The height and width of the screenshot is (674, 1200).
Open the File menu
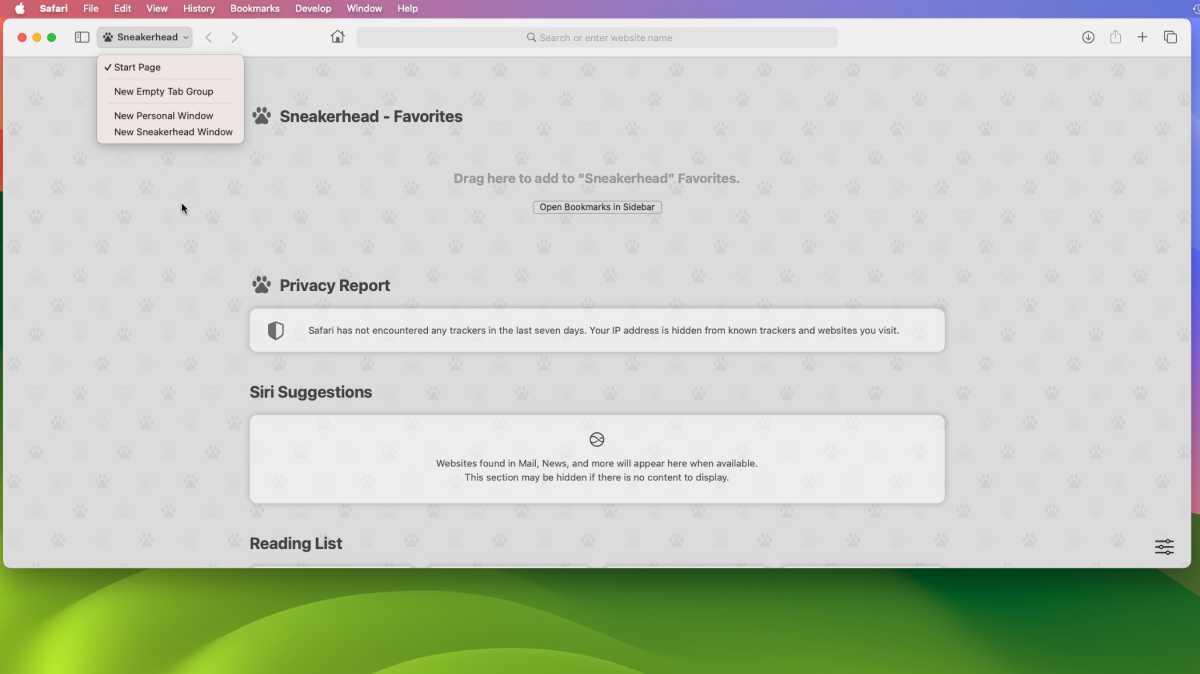coord(91,8)
